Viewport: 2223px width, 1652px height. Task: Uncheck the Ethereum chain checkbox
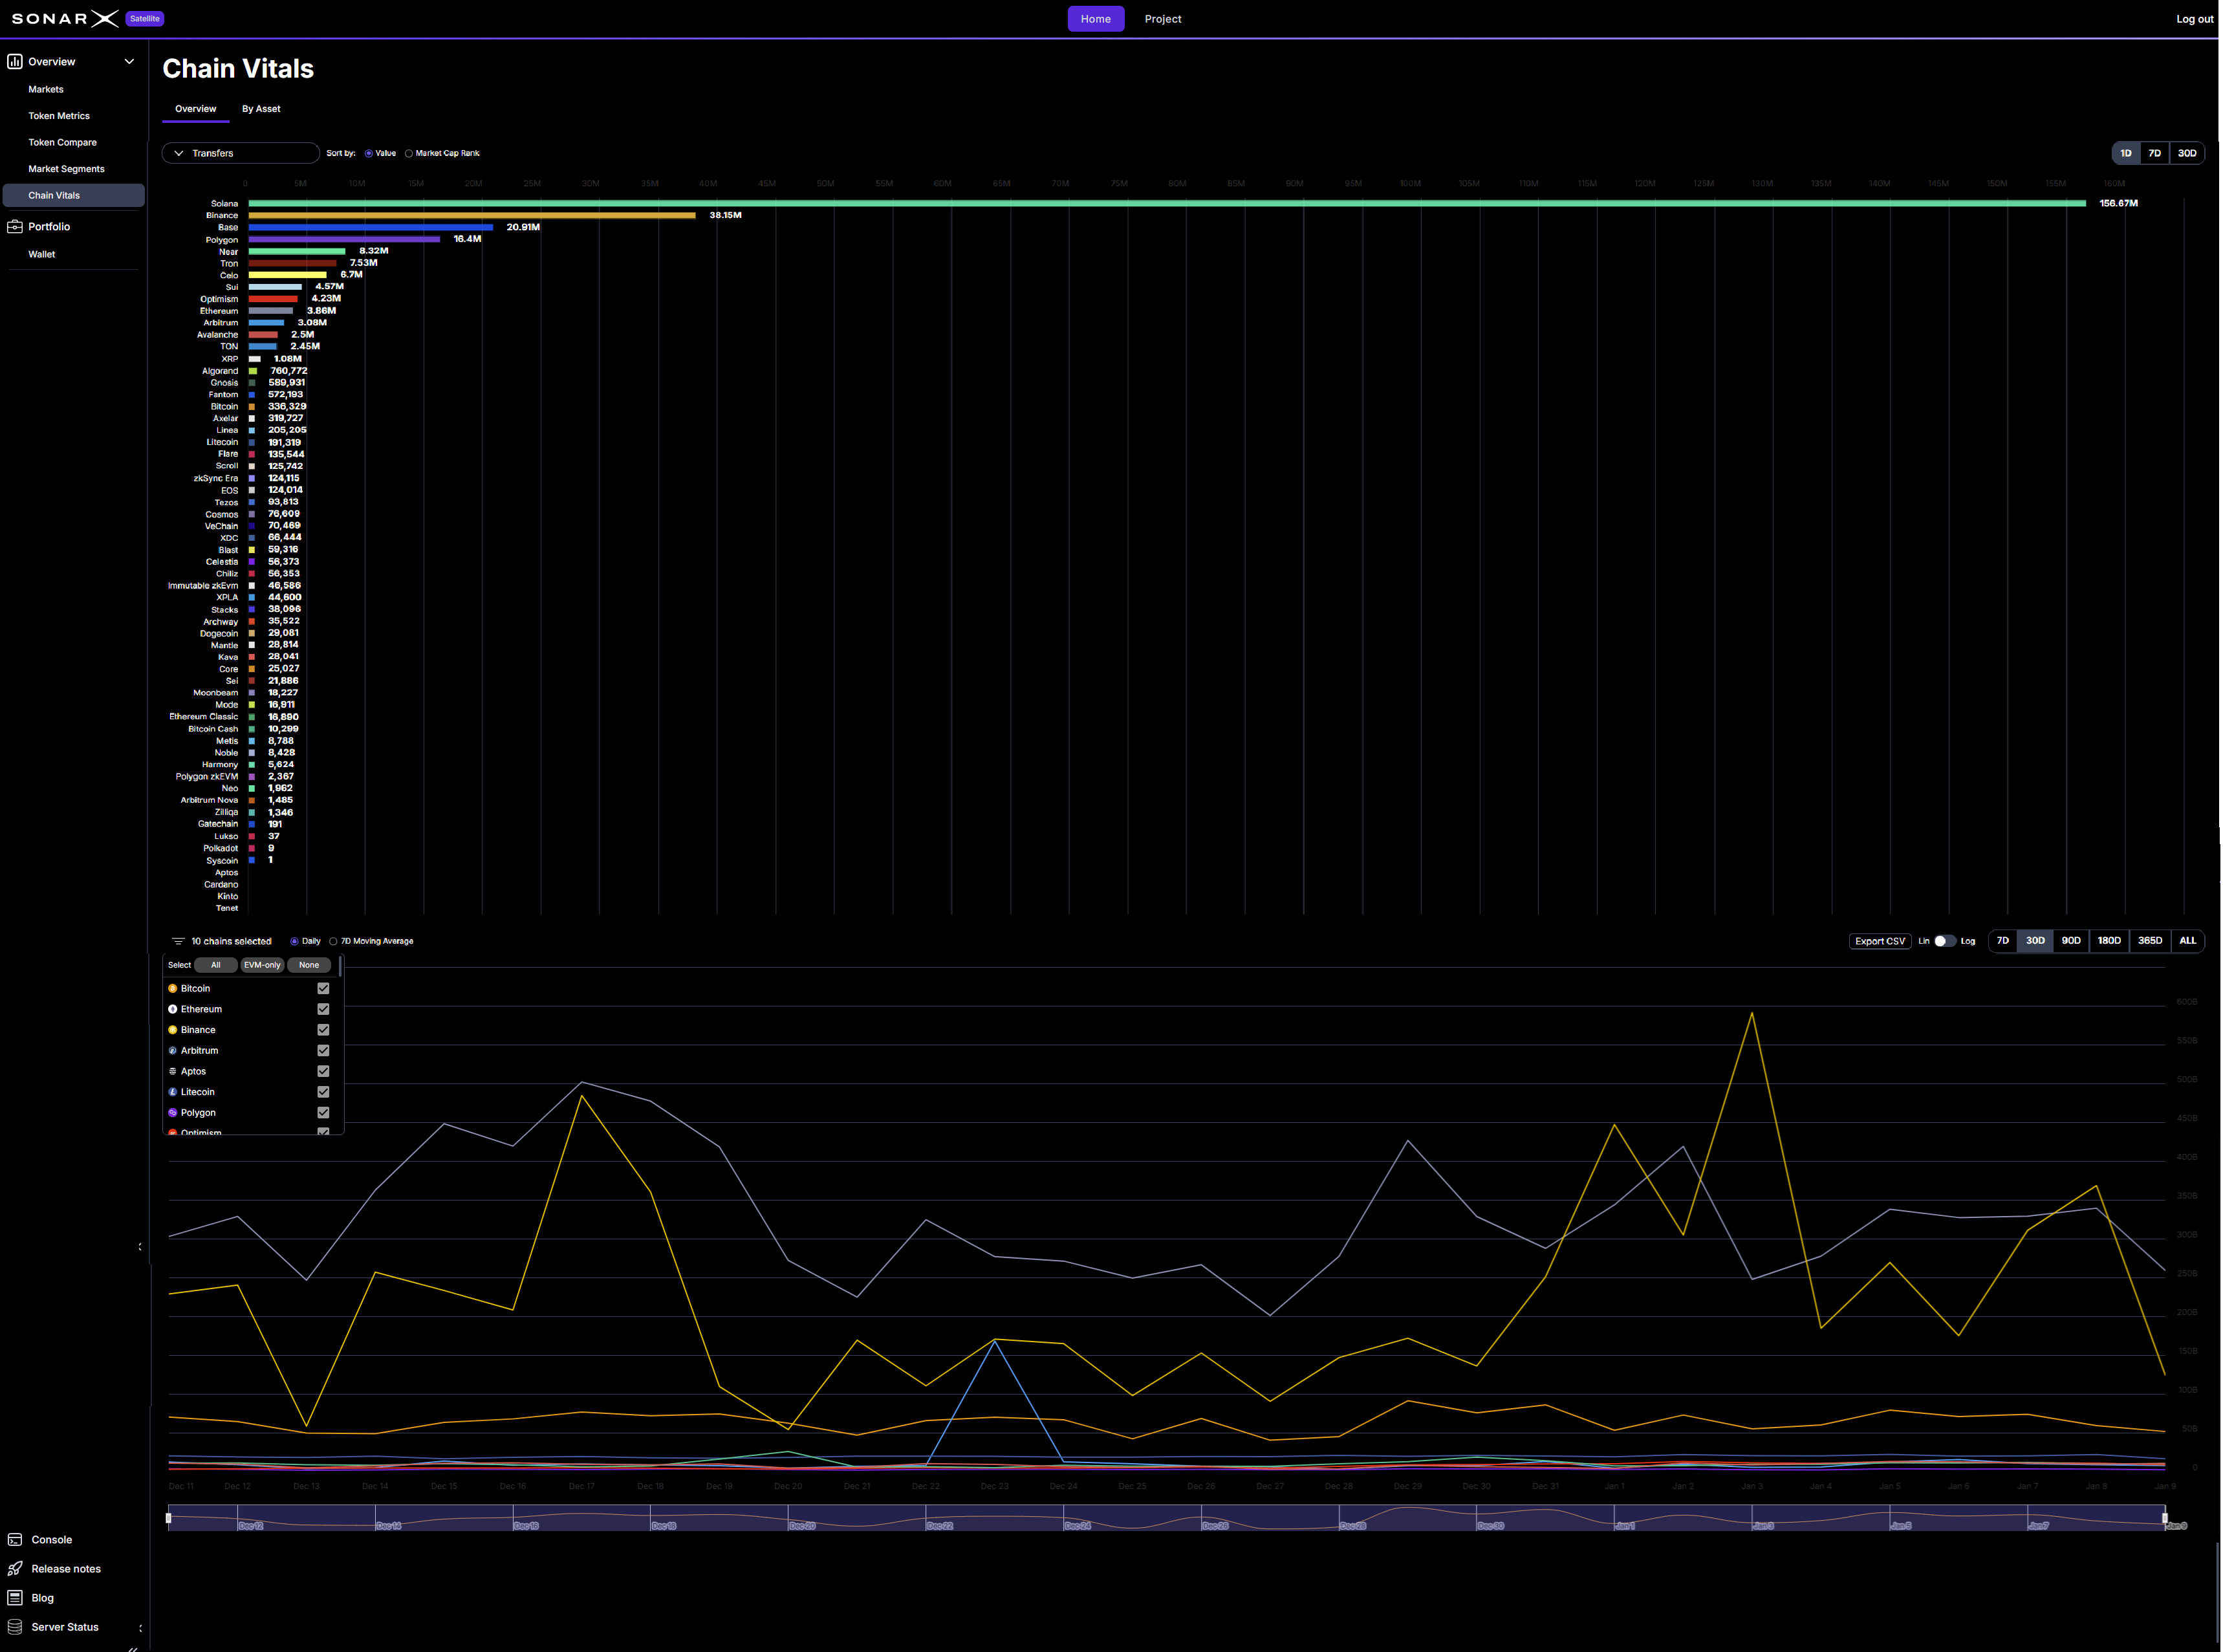(323, 1009)
